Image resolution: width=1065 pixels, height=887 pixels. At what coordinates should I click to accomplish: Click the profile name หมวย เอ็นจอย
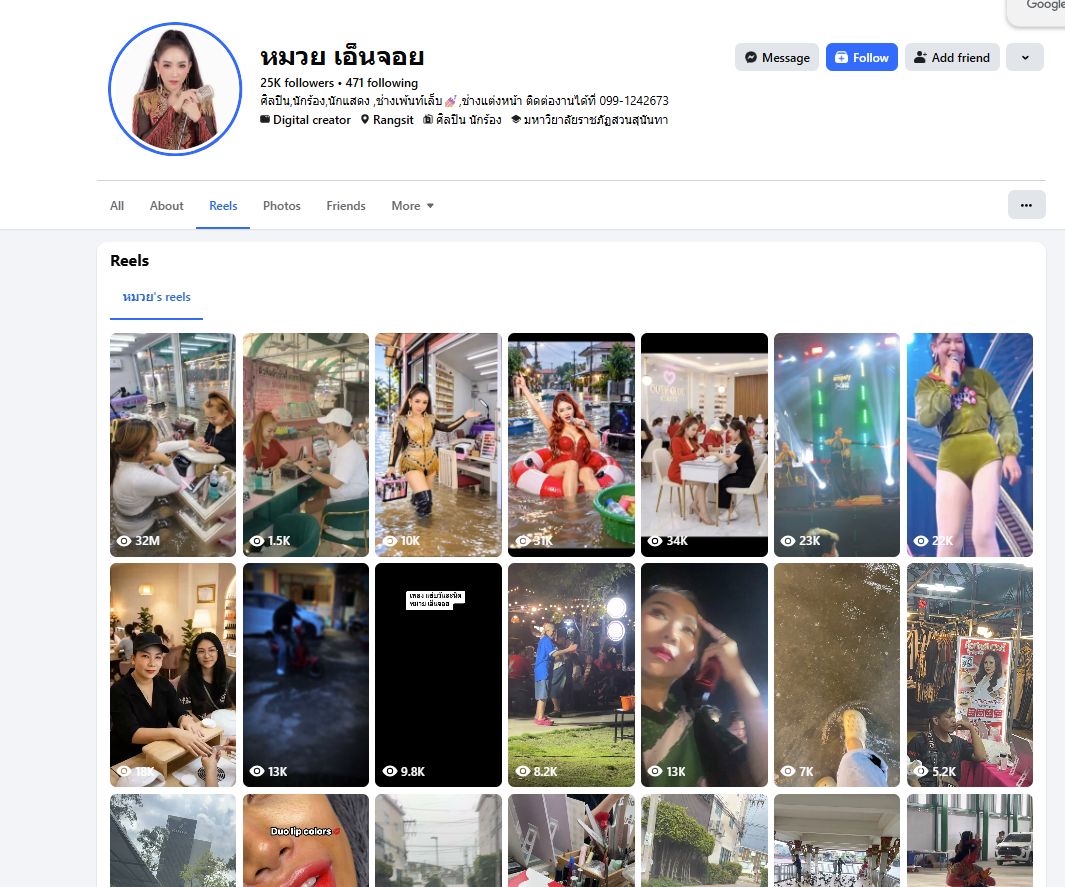click(342, 57)
